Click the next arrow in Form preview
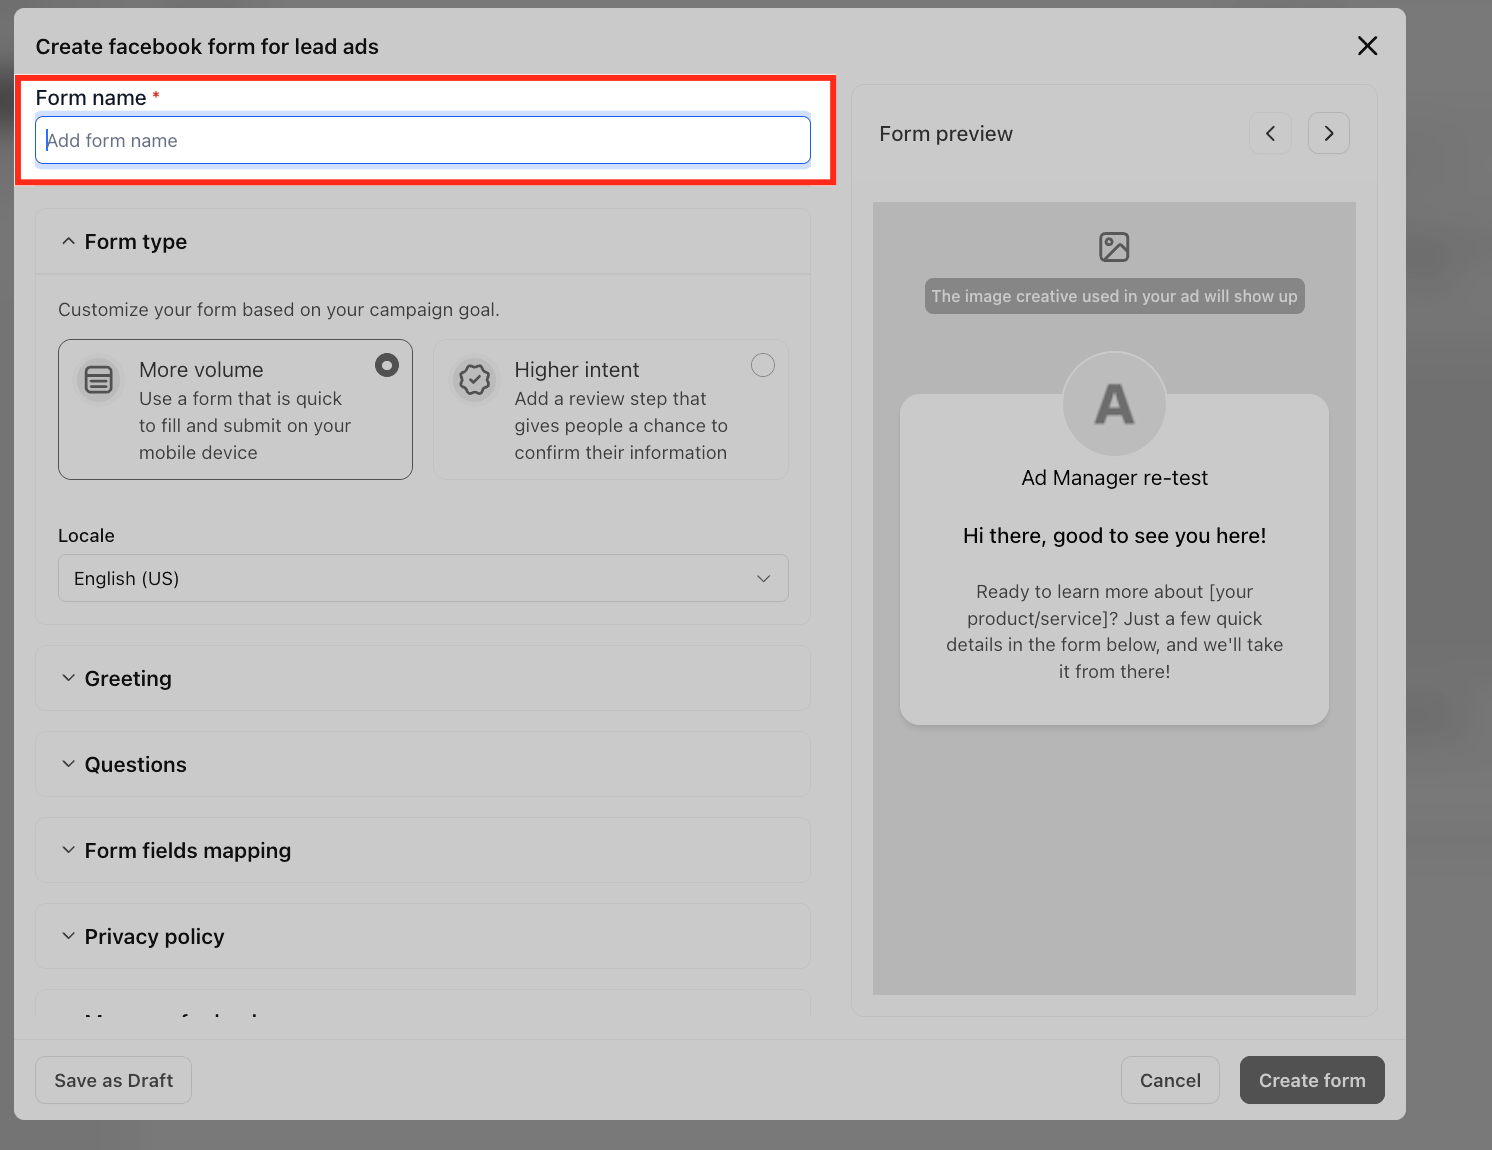 click(x=1329, y=133)
